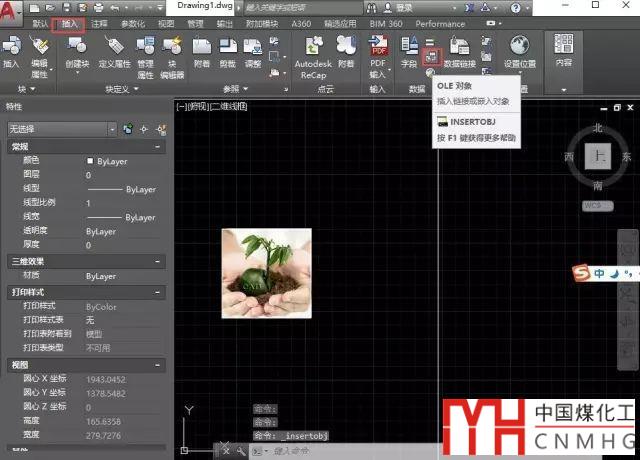640x460 pixels.
Task: Open the 插入 ribbon tab
Action: click(x=69, y=22)
